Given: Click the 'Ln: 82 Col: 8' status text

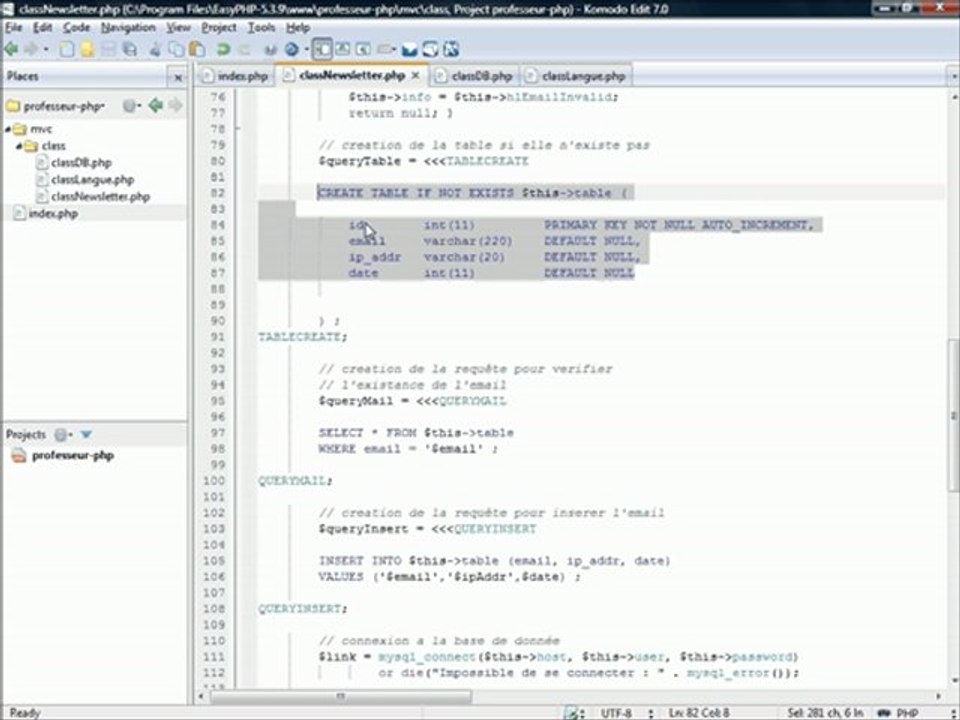Looking at the screenshot, I should tap(699, 713).
